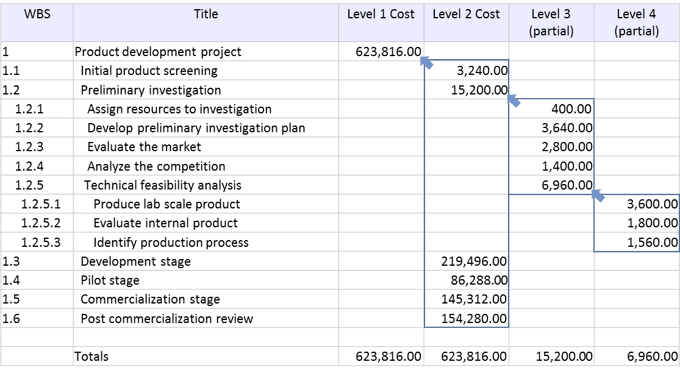680x373 pixels.
Task: Click the Development stage cell
Action: [x=206, y=262]
